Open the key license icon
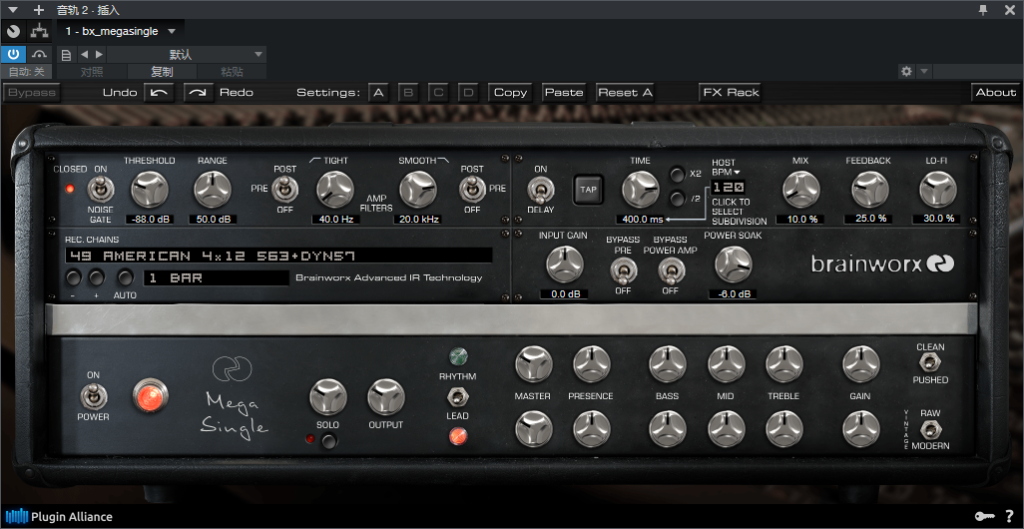Screen dimensions: 1024x529 click(x=985, y=517)
